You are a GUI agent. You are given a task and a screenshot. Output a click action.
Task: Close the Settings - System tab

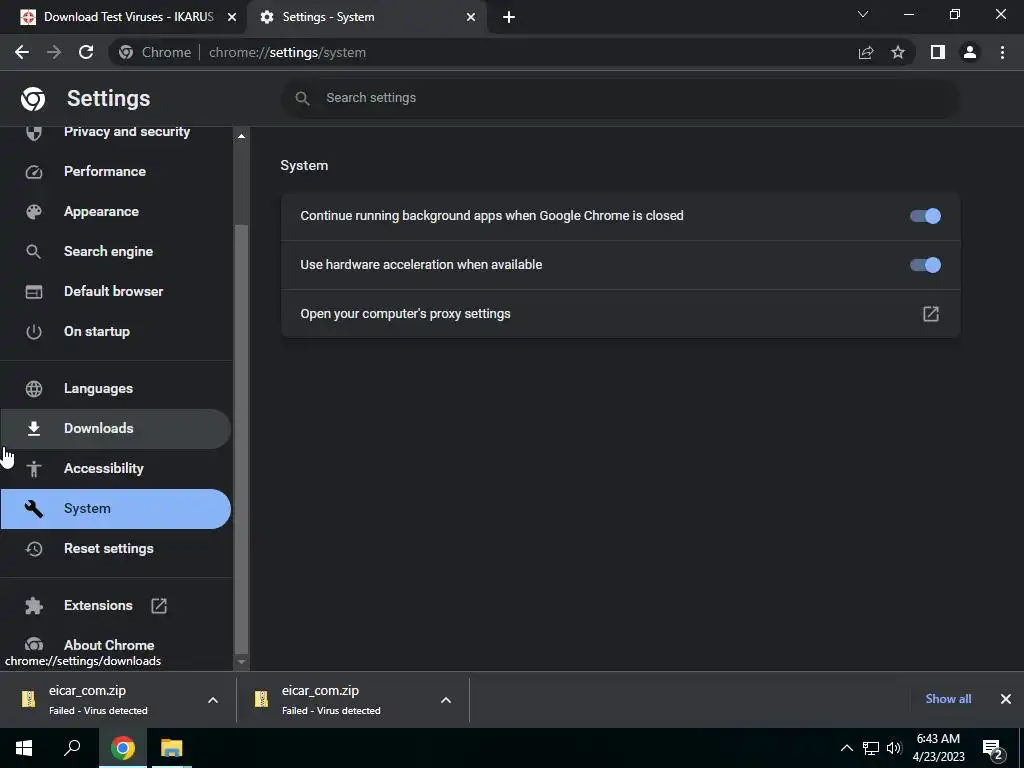[x=471, y=17]
